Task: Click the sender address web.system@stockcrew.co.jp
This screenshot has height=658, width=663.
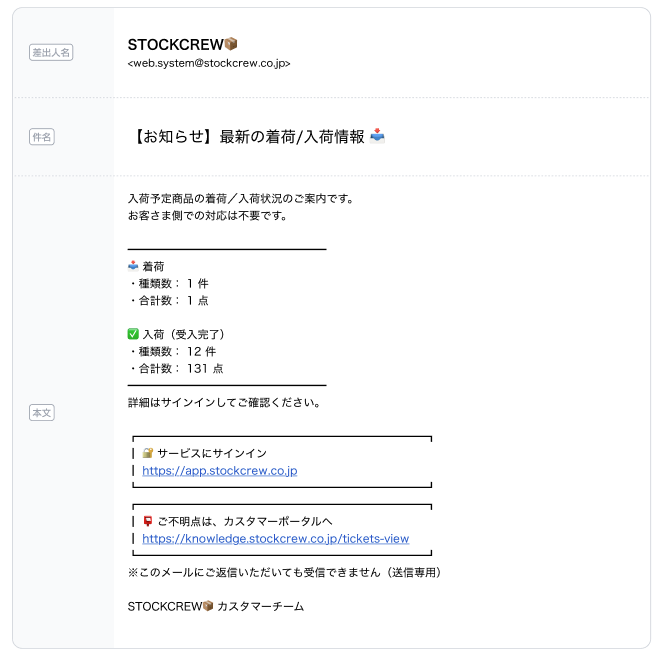Action: [x=209, y=63]
